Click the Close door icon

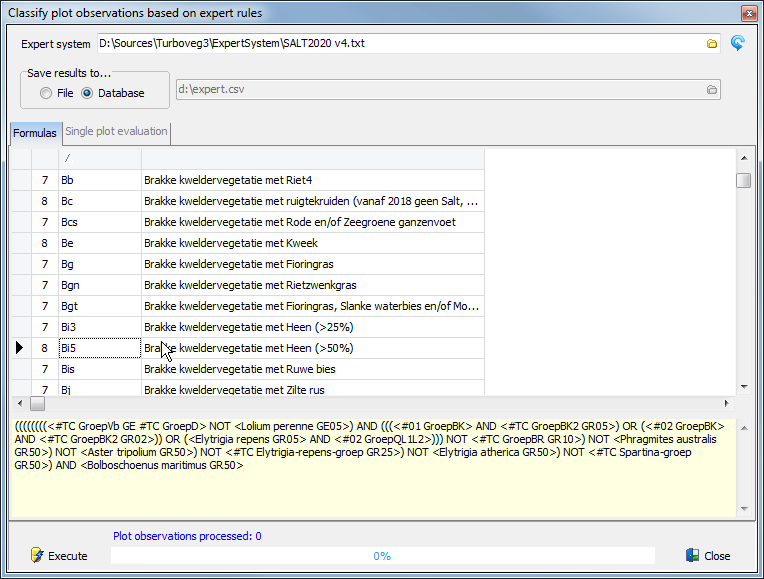click(692, 555)
